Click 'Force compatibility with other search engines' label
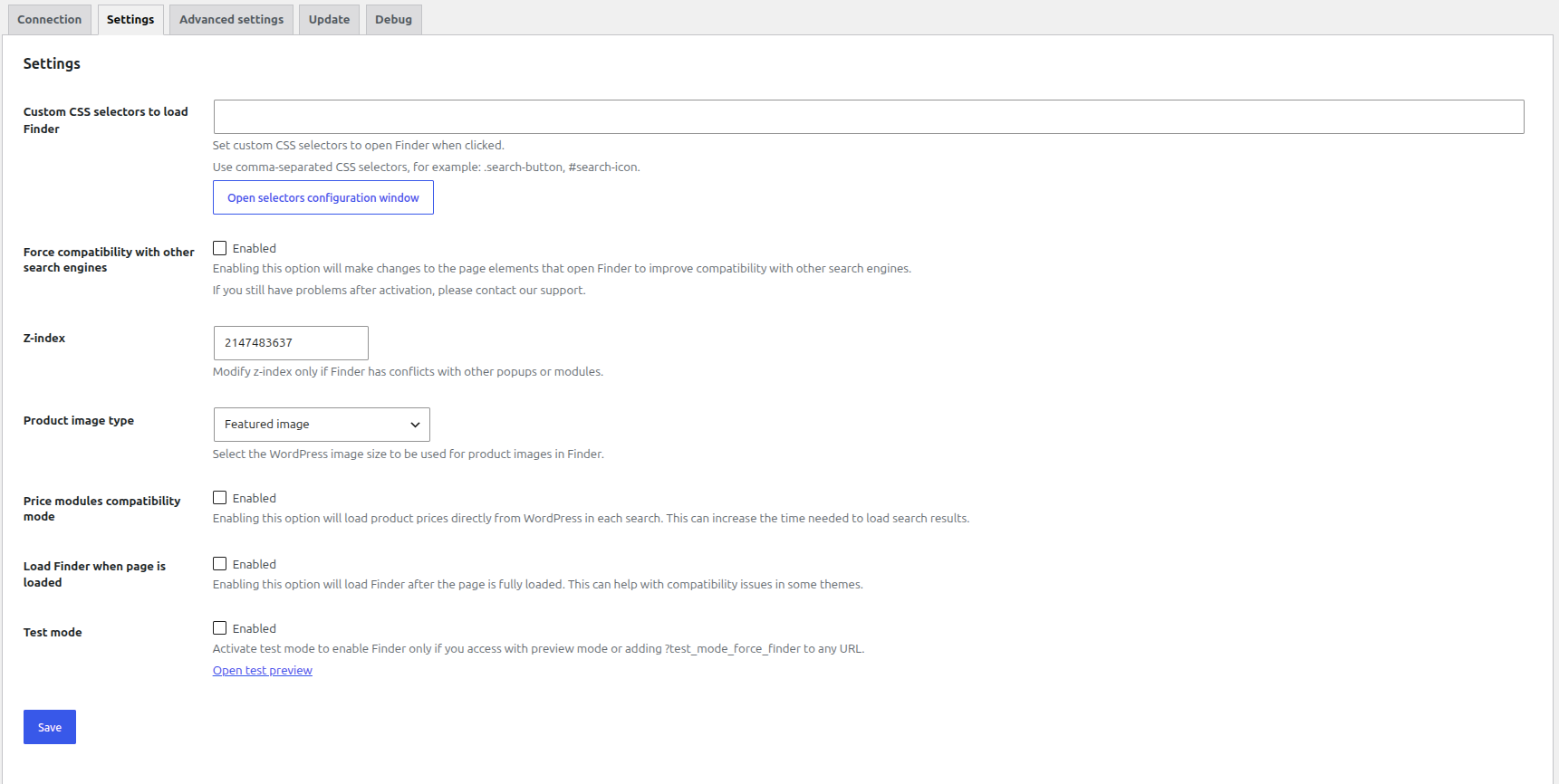This screenshot has width=1559, height=784. point(108,260)
